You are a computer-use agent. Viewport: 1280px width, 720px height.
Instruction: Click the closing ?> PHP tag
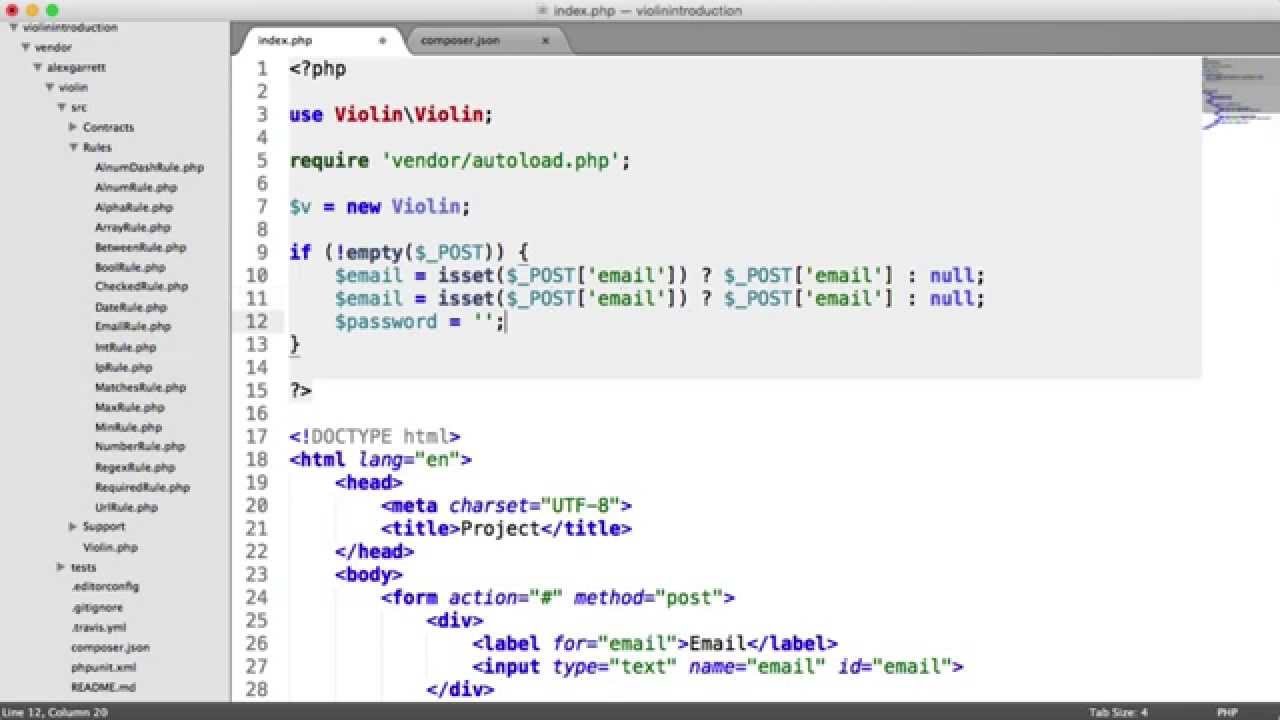pos(301,390)
